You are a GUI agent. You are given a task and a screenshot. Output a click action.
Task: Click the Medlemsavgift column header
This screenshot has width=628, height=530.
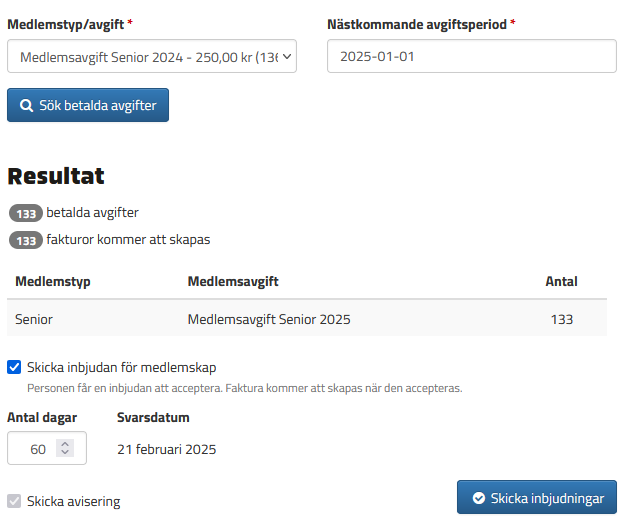(x=233, y=282)
